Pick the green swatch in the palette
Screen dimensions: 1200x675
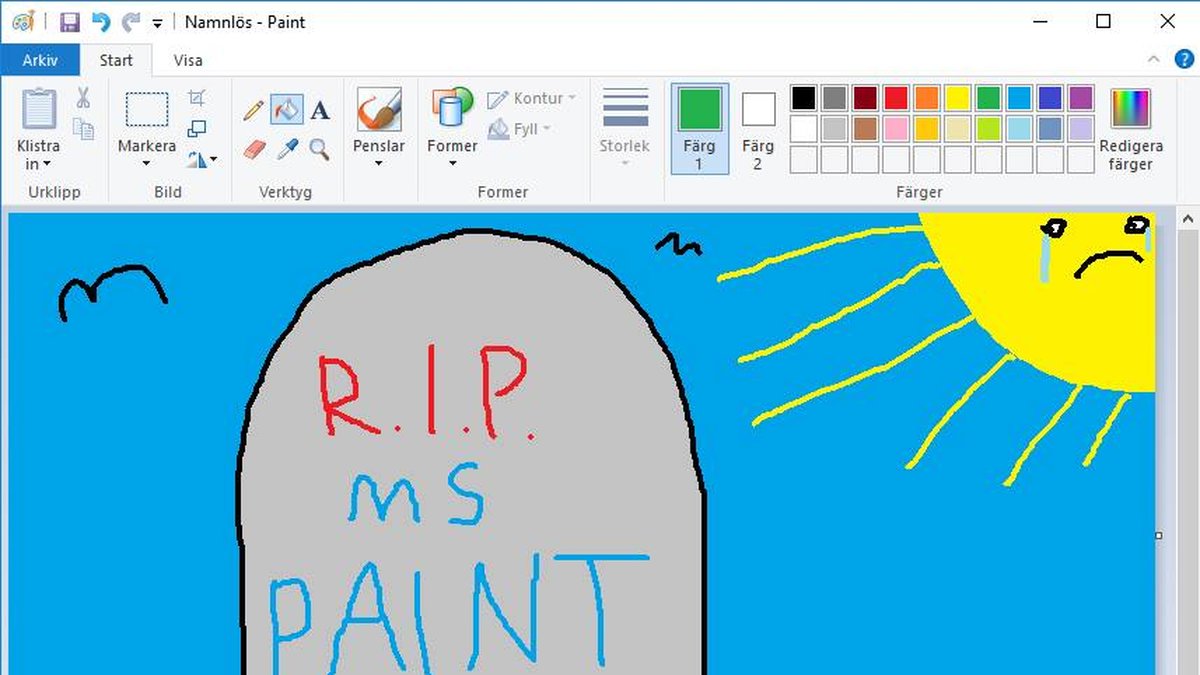point(988,98)
